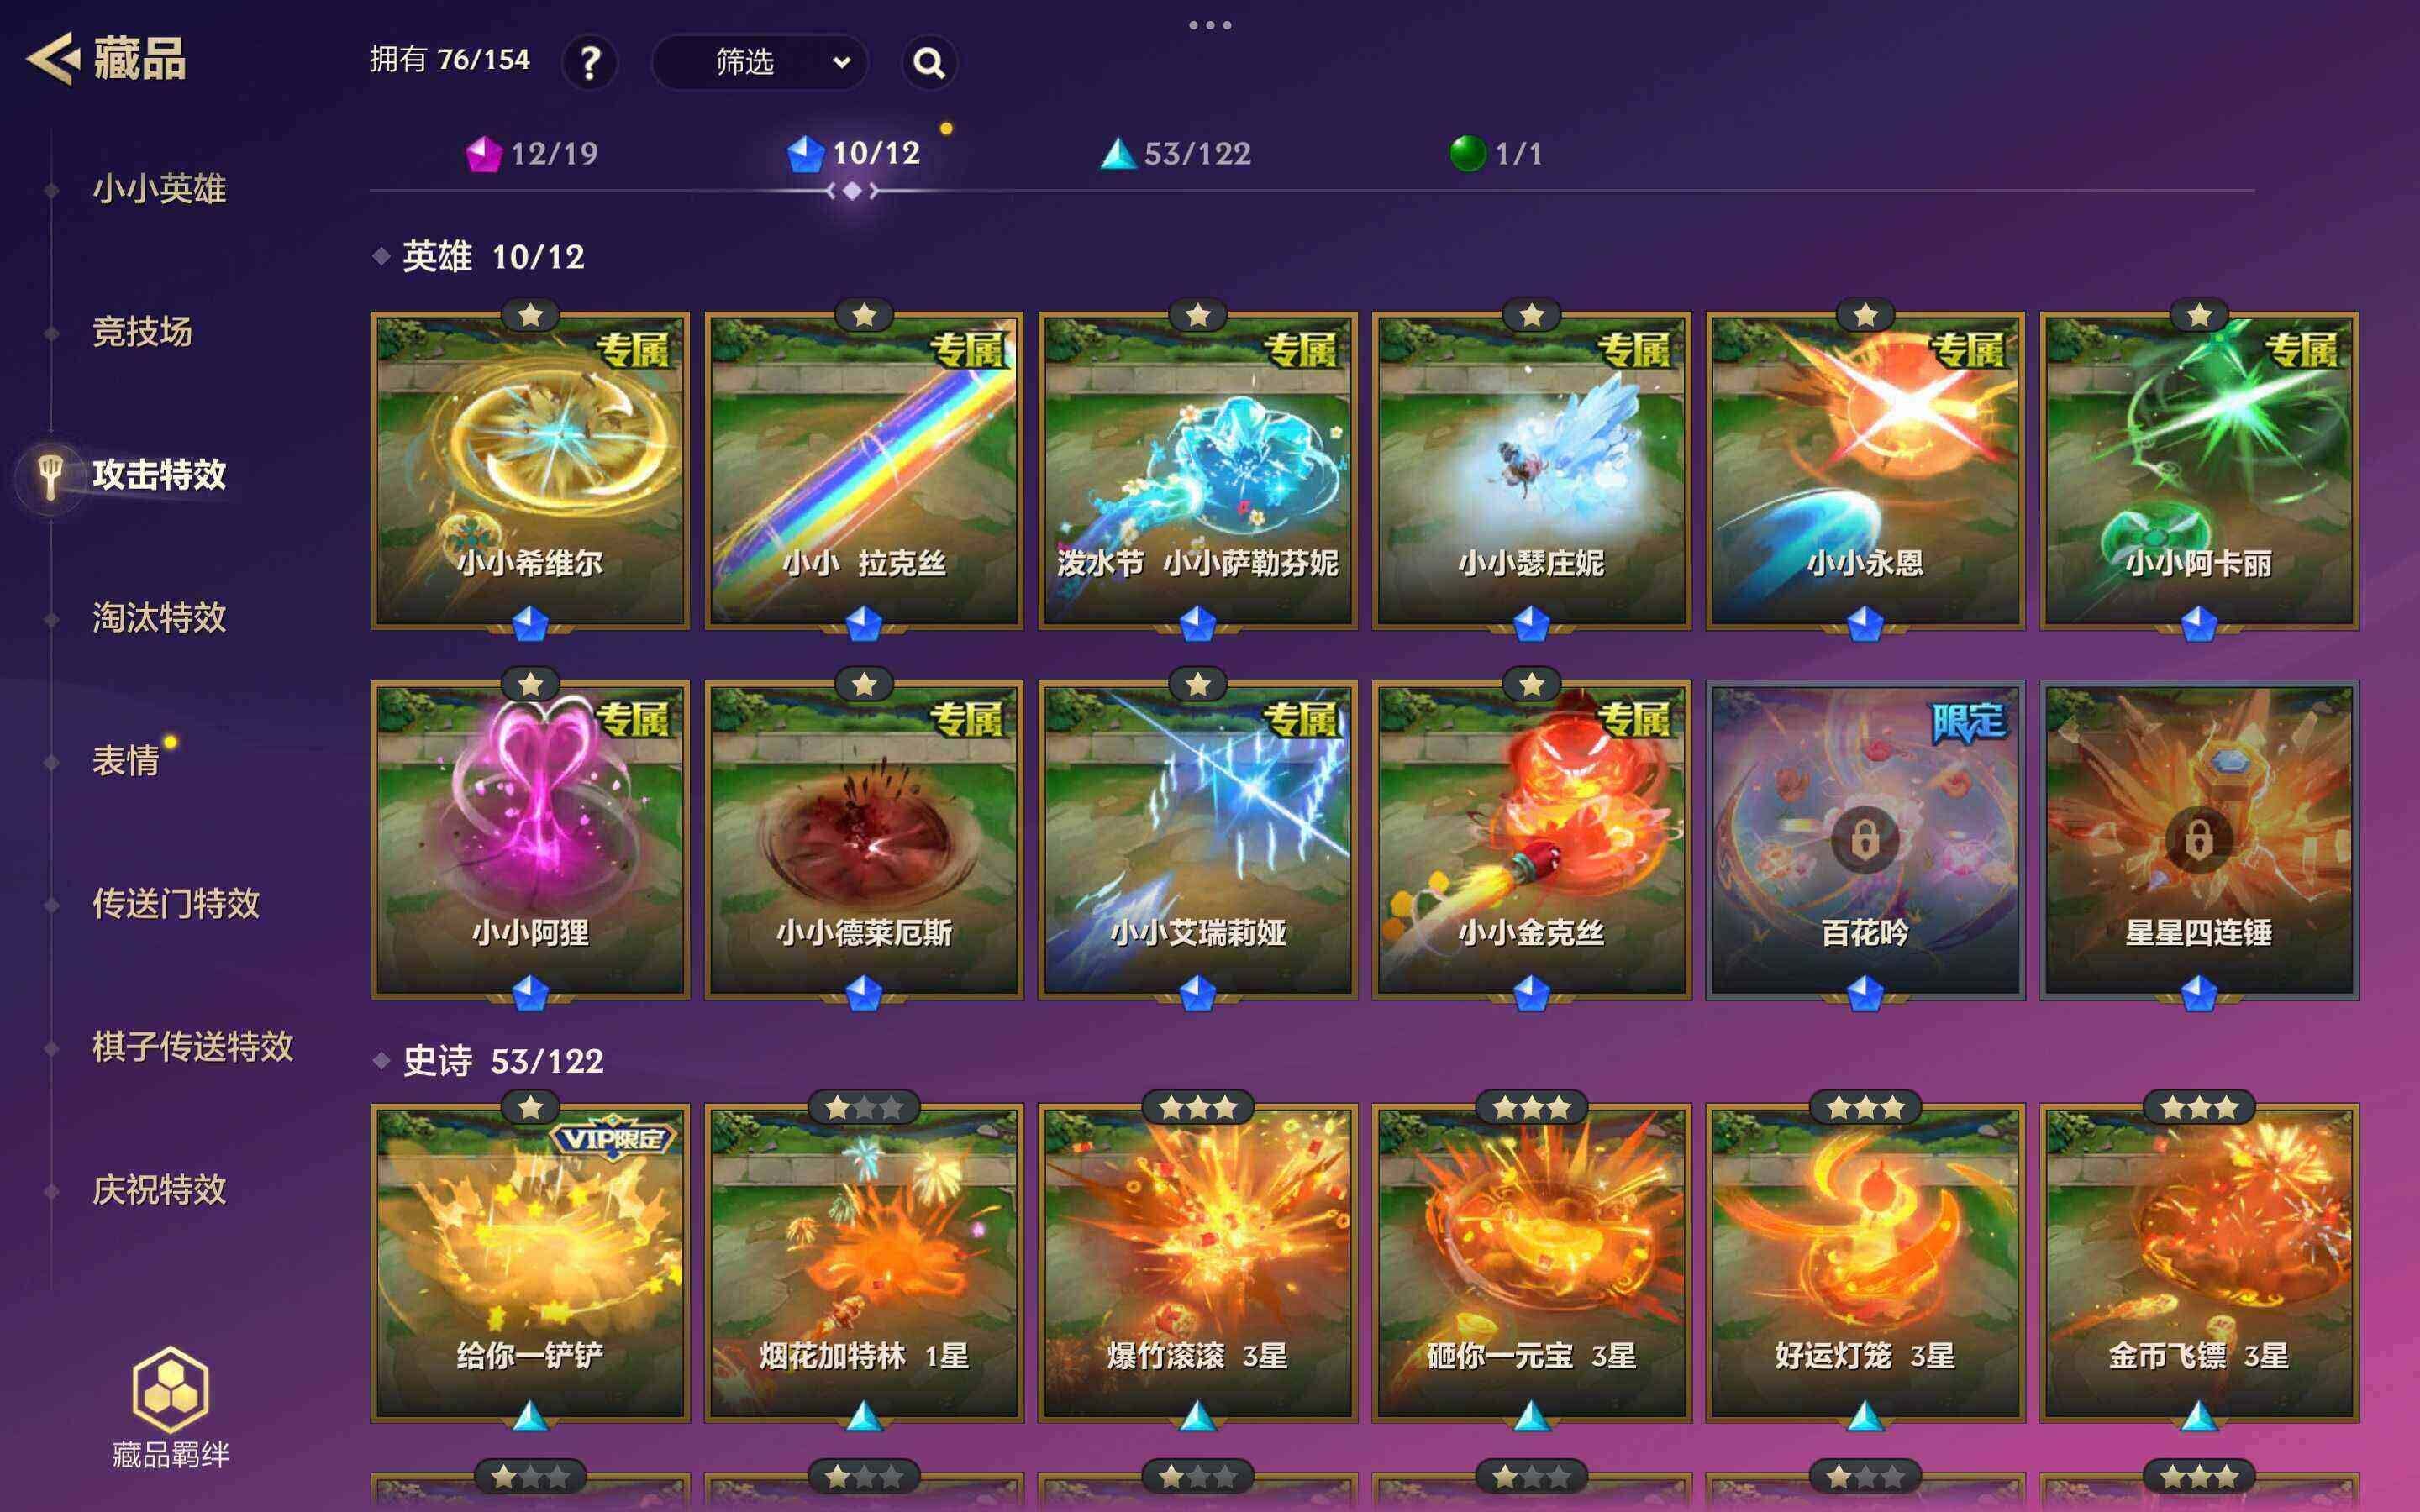Image resolution: width=2420 pixels, height=1512 pixels.
Task: Click the locked 百花吟 lock icon
Action: [x=1865, y=840]
